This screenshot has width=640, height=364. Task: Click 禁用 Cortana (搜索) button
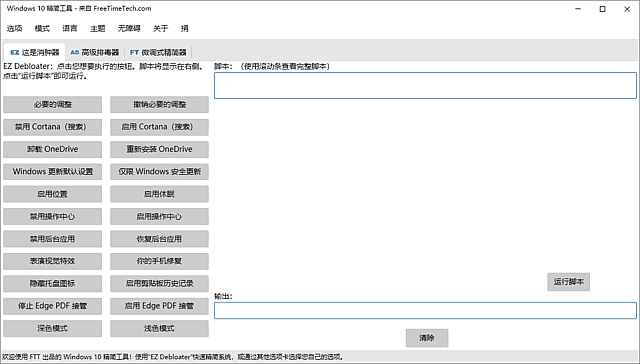tap(53, 127)
